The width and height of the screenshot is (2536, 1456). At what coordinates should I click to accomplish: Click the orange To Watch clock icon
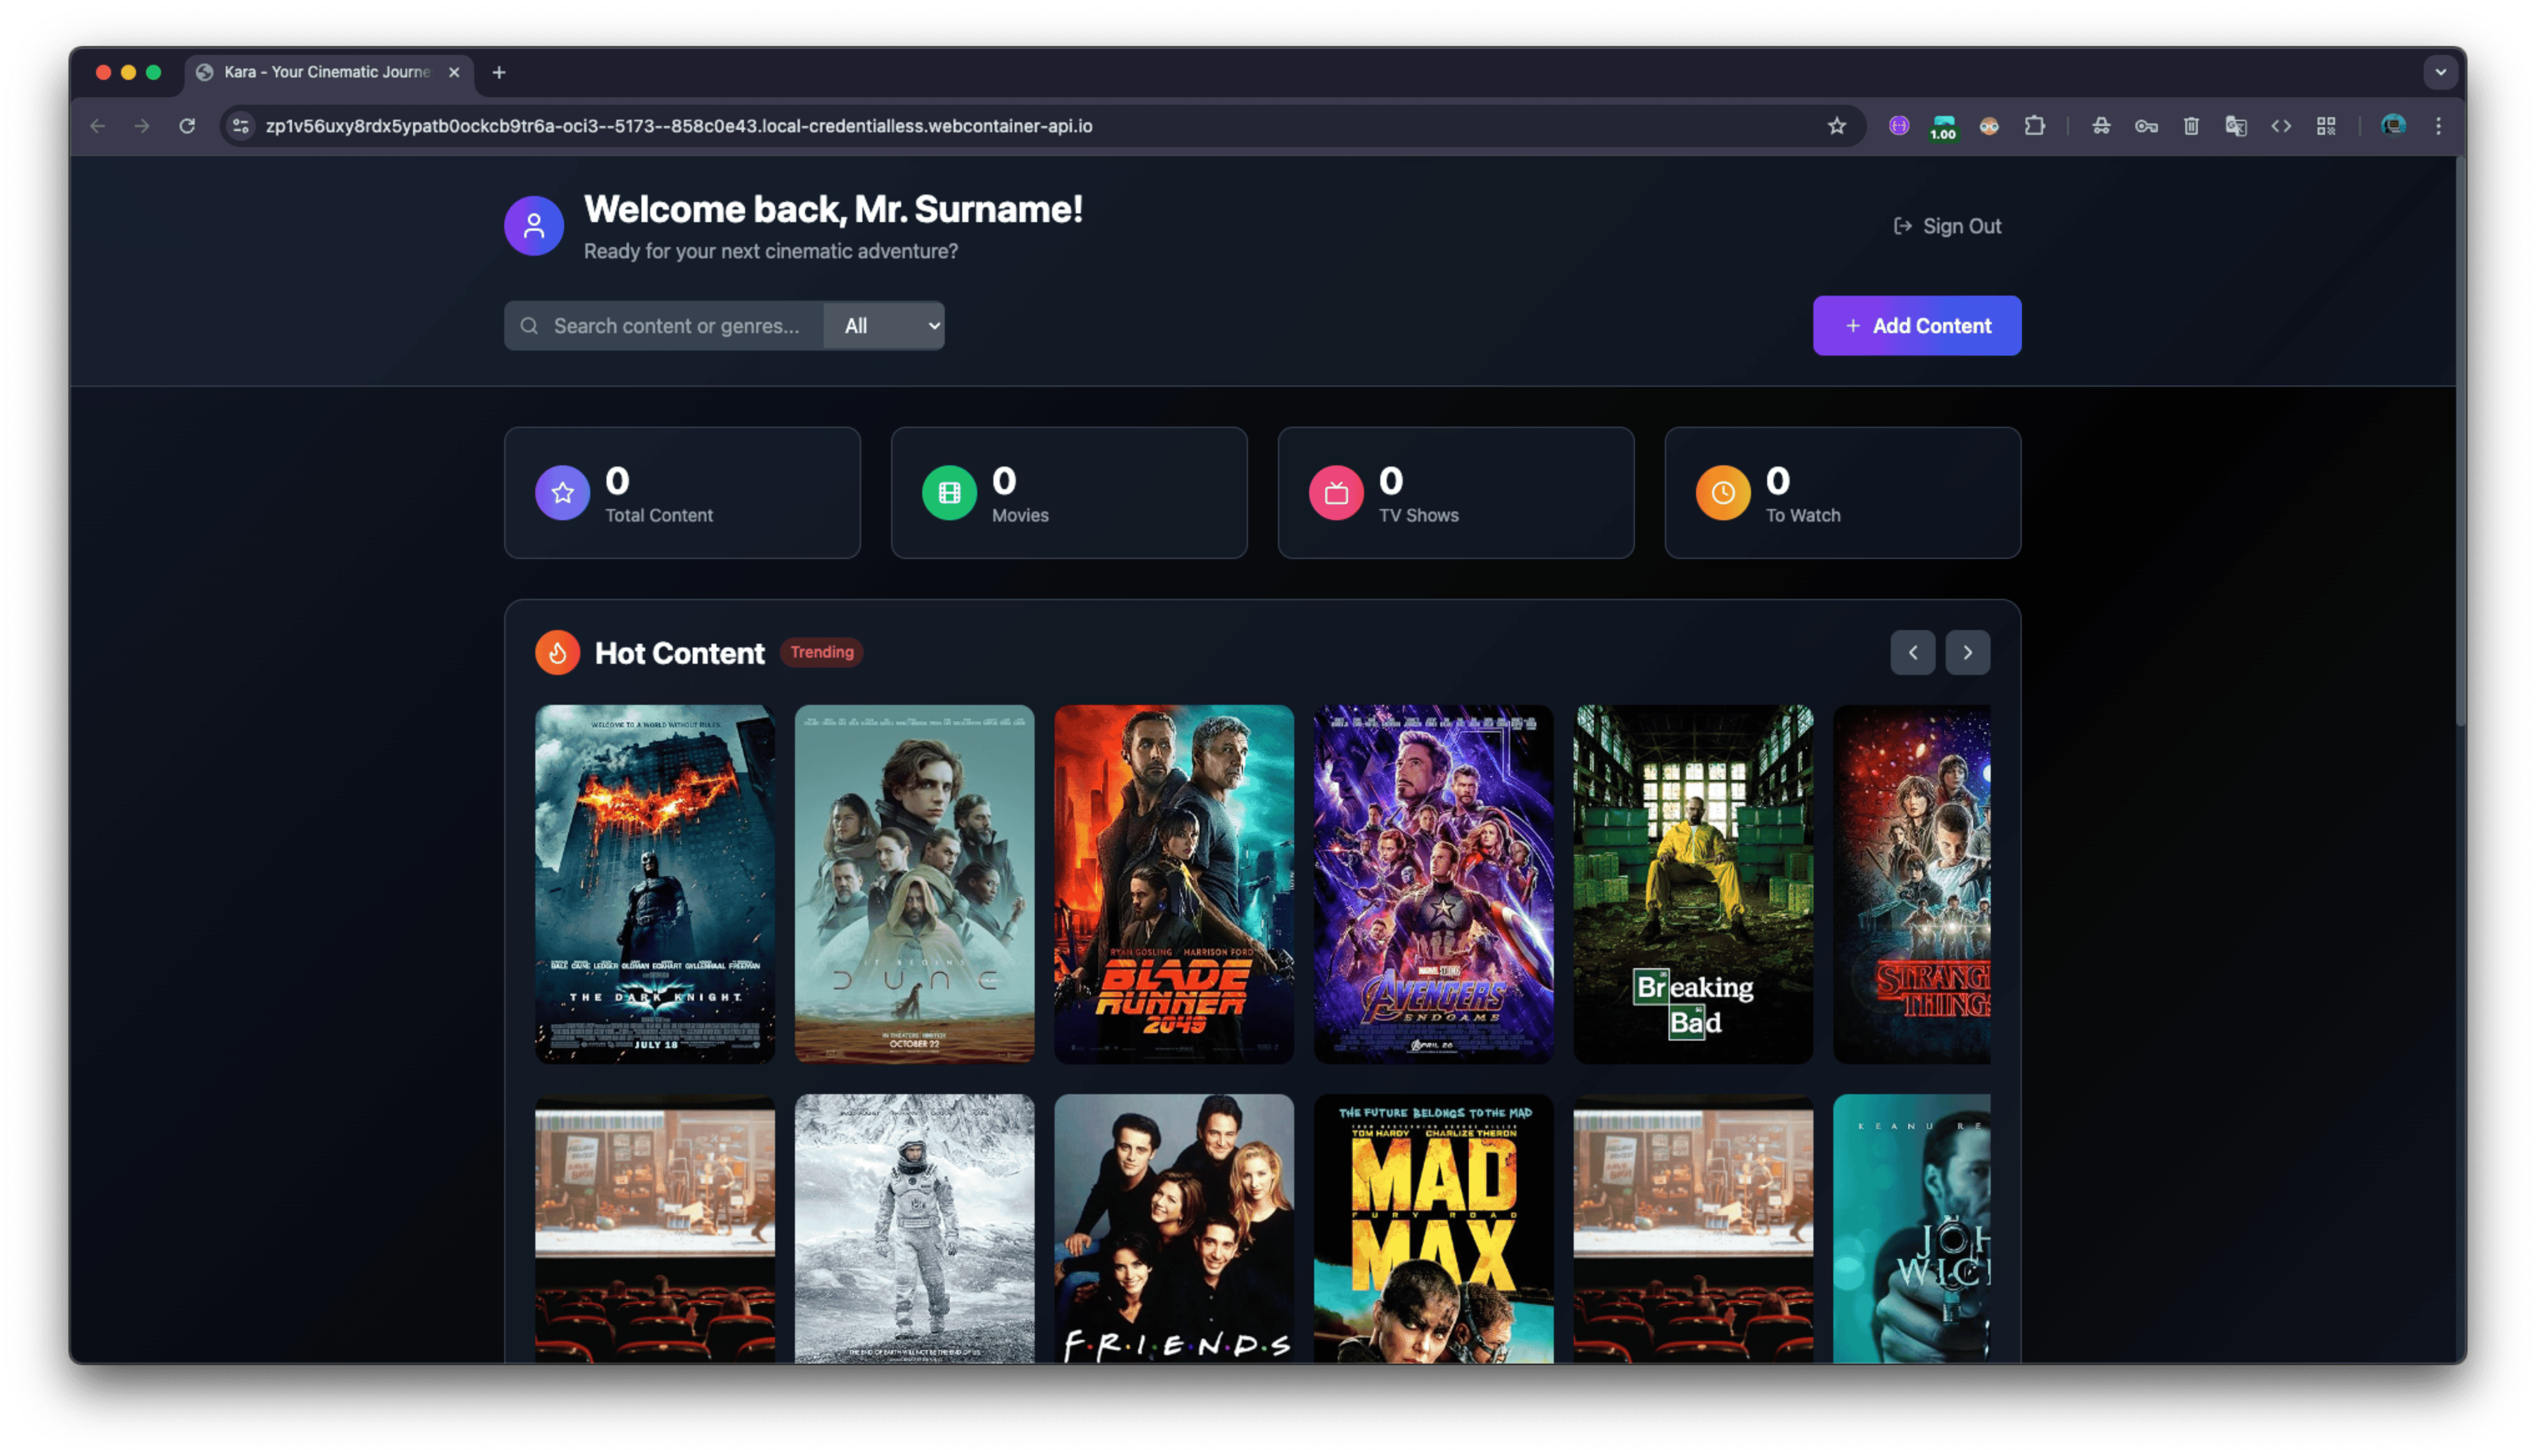click(1722, 493)
